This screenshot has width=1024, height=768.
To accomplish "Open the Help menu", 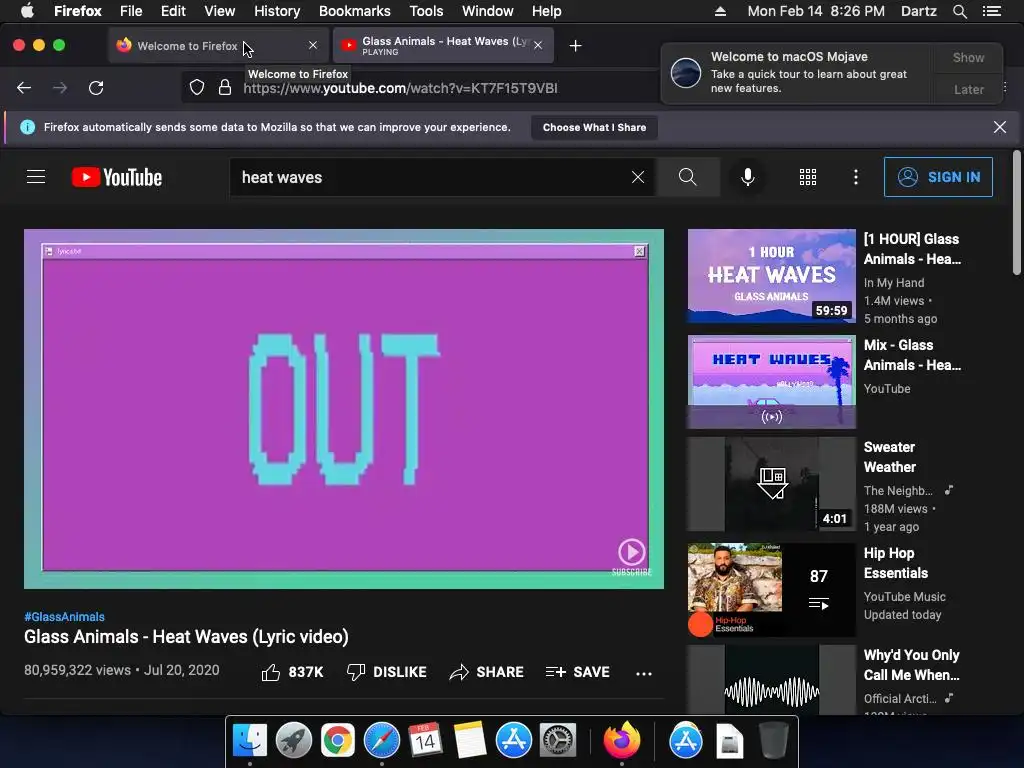I will 547,11.
